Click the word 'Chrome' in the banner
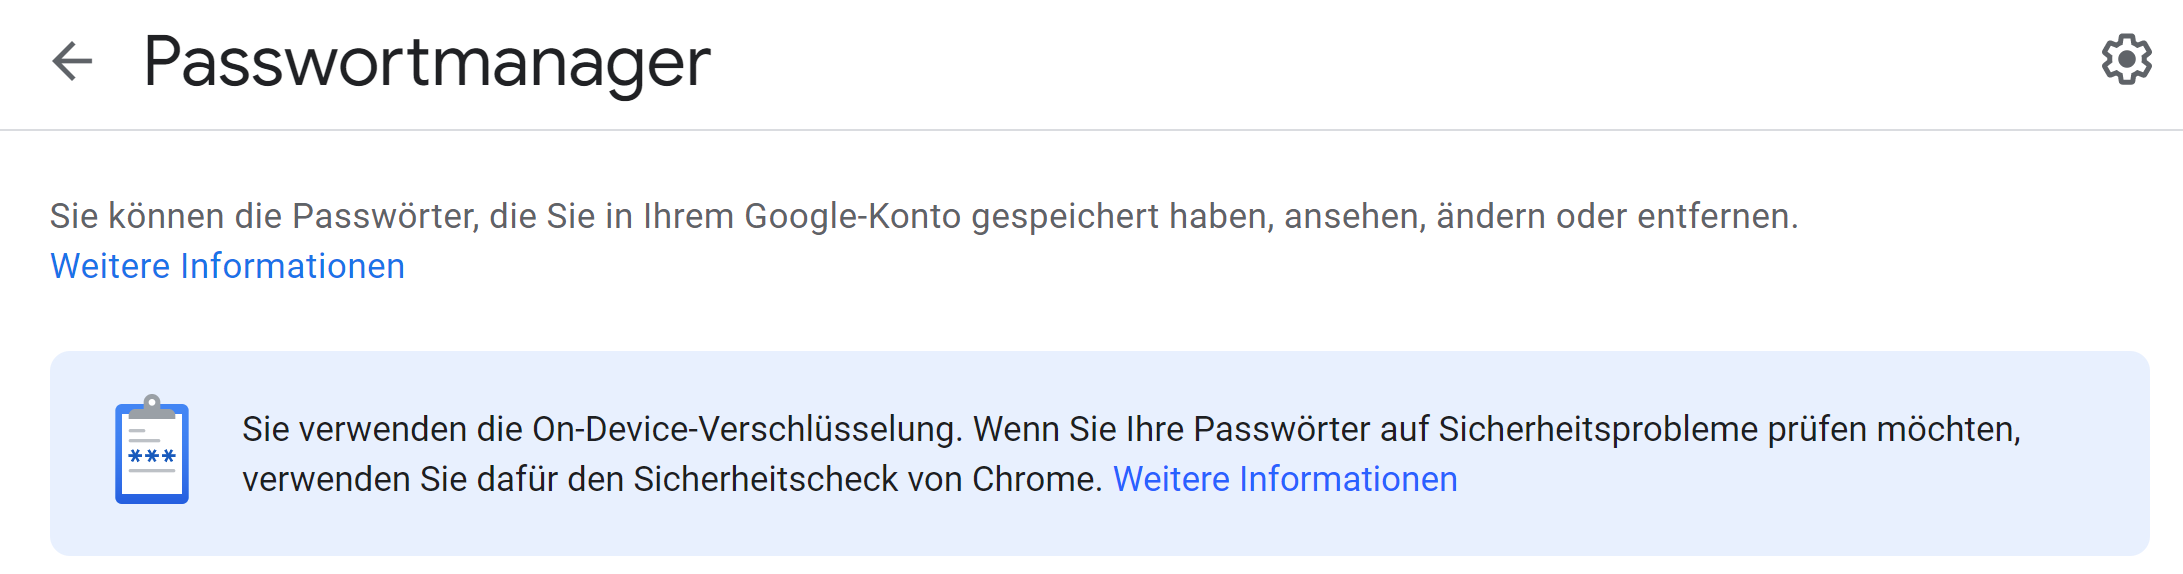2183x574 pixels. [x=1036, y=479]
